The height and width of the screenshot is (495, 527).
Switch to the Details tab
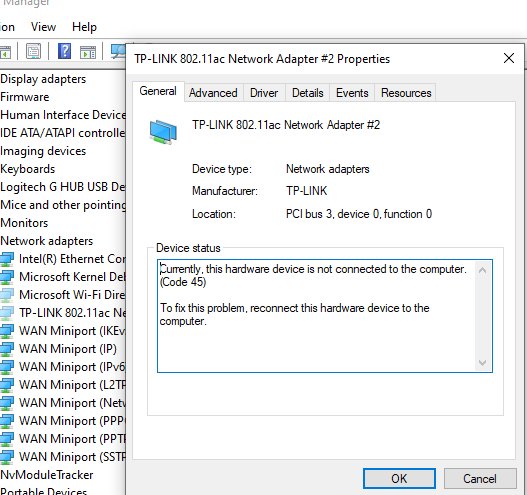click(308, 93)
